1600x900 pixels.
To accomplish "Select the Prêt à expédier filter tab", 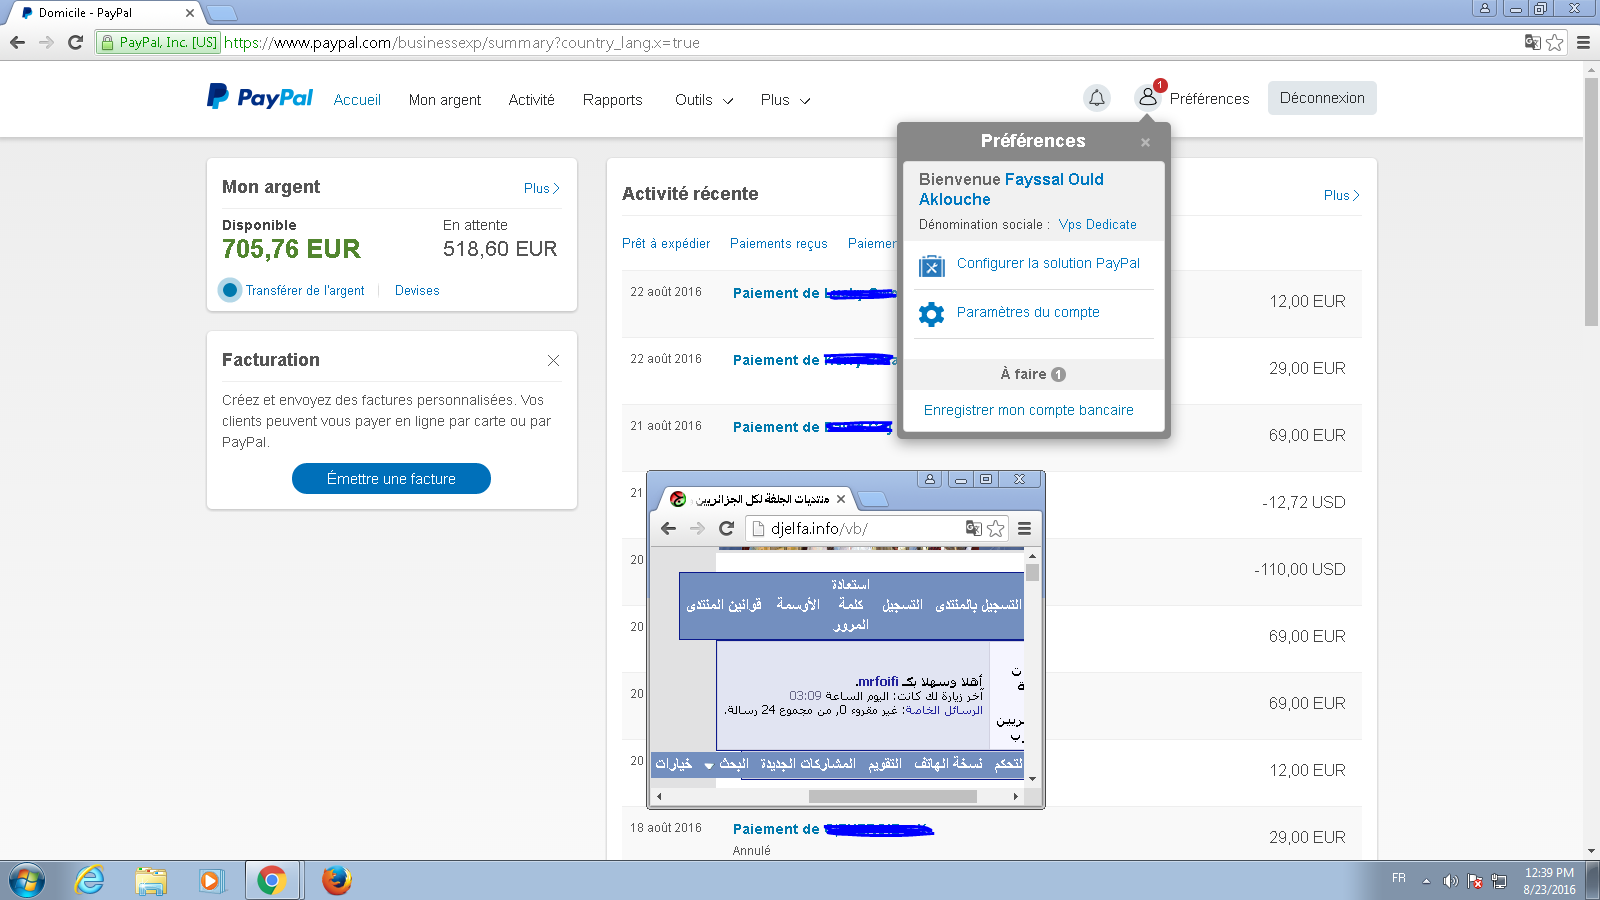I will 666,243.
